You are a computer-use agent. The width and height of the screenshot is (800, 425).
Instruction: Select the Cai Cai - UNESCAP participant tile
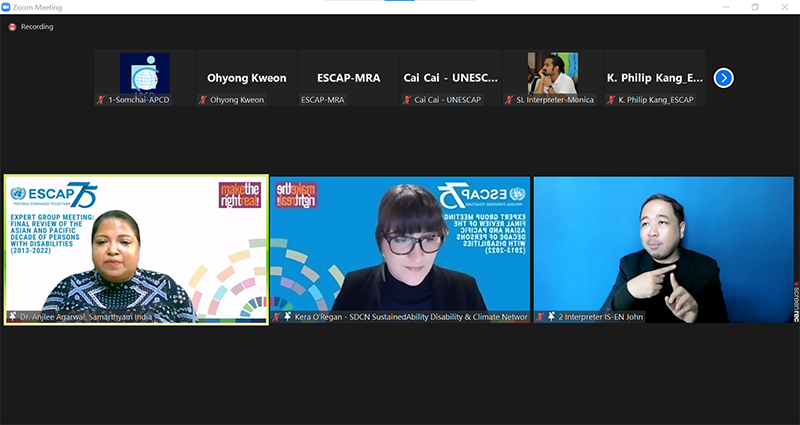(451, 78)
